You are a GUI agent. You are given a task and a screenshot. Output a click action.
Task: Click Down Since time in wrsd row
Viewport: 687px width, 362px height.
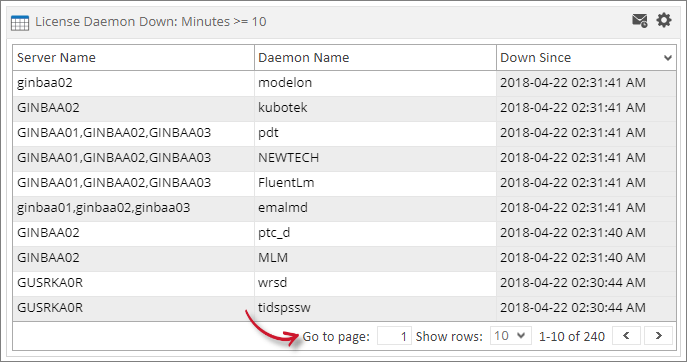pyautogui.click(x=586, y=283)
